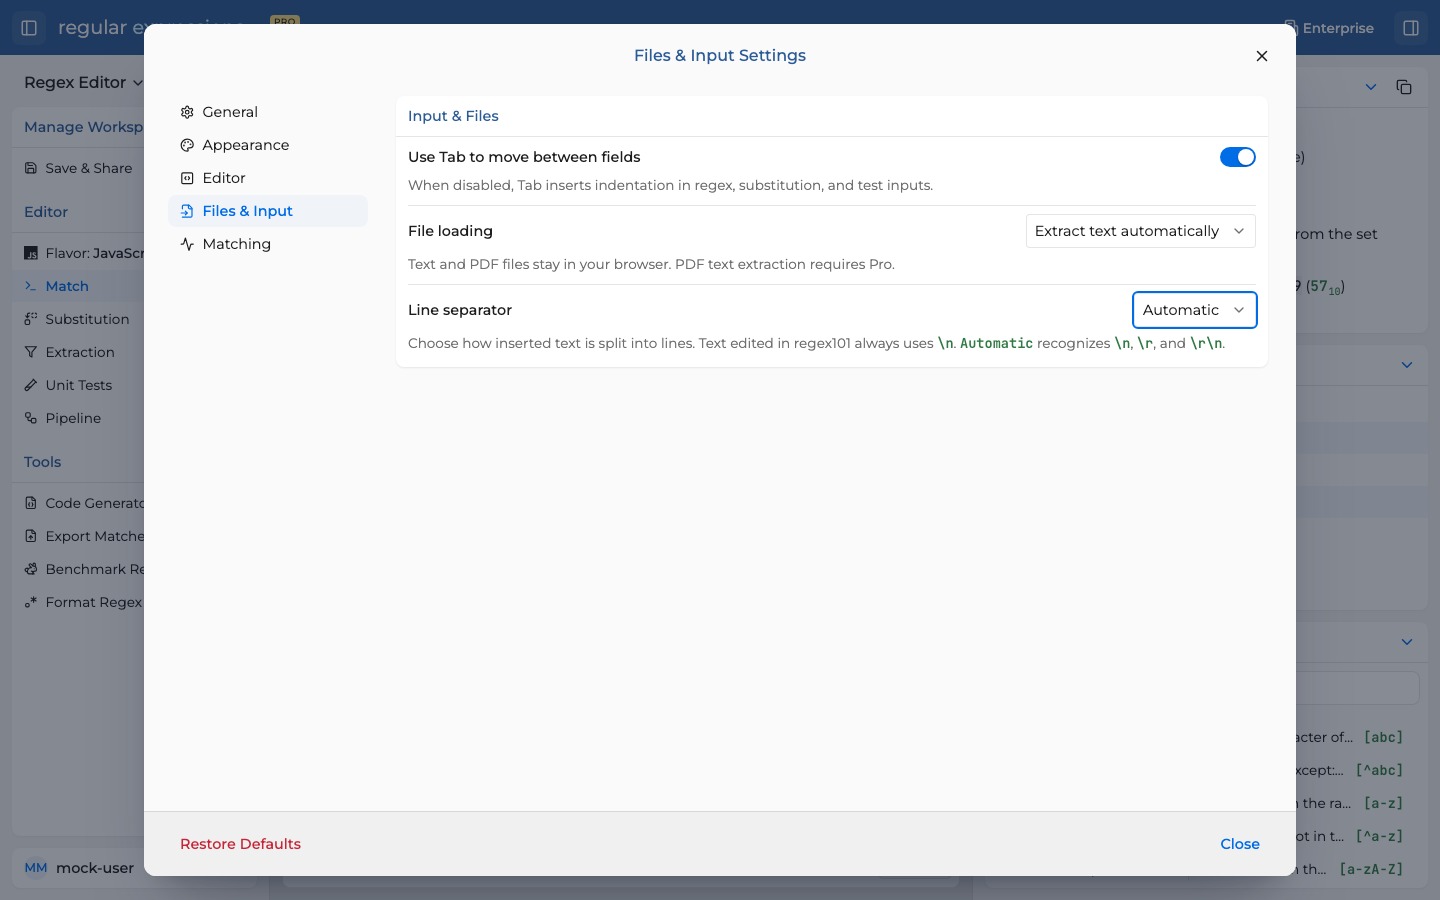Screen dimensions: 1440x900
Task: Click the copy icon in the right panel
Action: [x=1404, y=87]
